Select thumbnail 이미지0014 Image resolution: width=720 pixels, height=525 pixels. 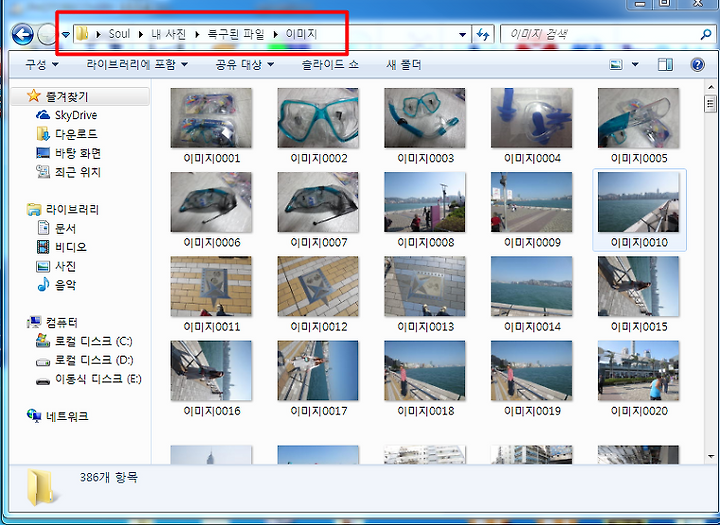(x=532, y=286)
